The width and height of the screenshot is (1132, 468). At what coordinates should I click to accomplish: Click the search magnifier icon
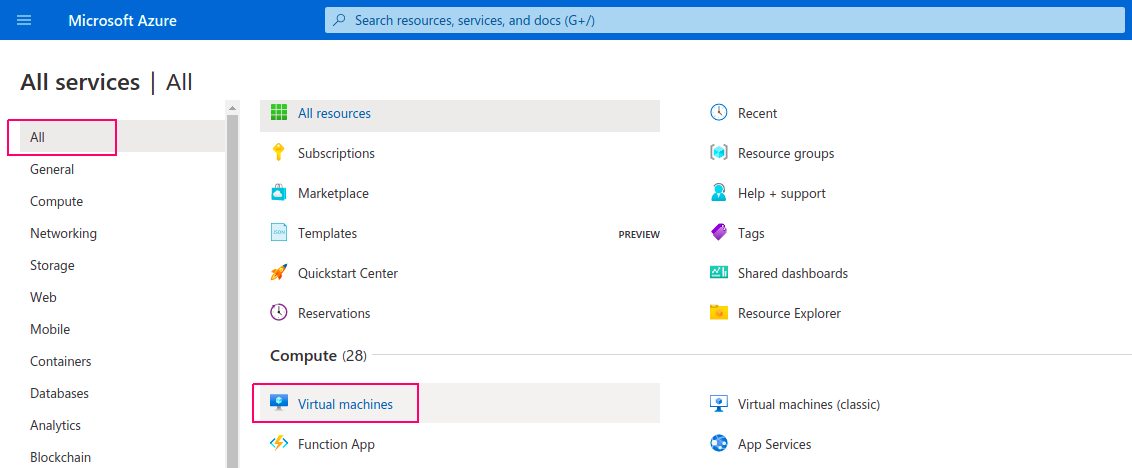coord(339,20)
